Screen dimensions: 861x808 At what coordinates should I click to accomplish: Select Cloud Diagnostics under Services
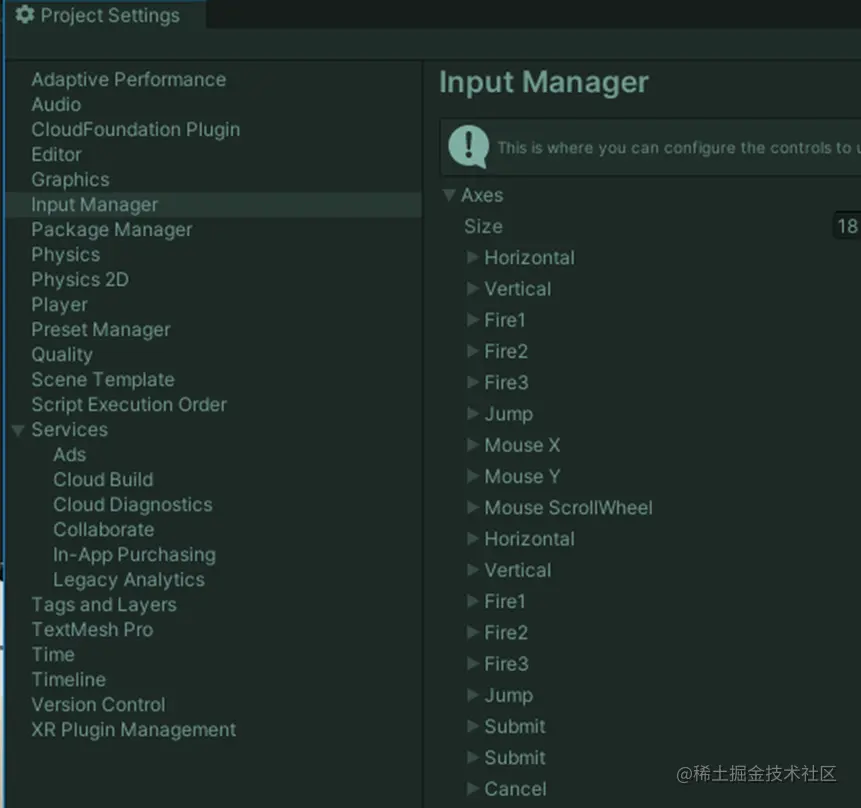(133, 505)
